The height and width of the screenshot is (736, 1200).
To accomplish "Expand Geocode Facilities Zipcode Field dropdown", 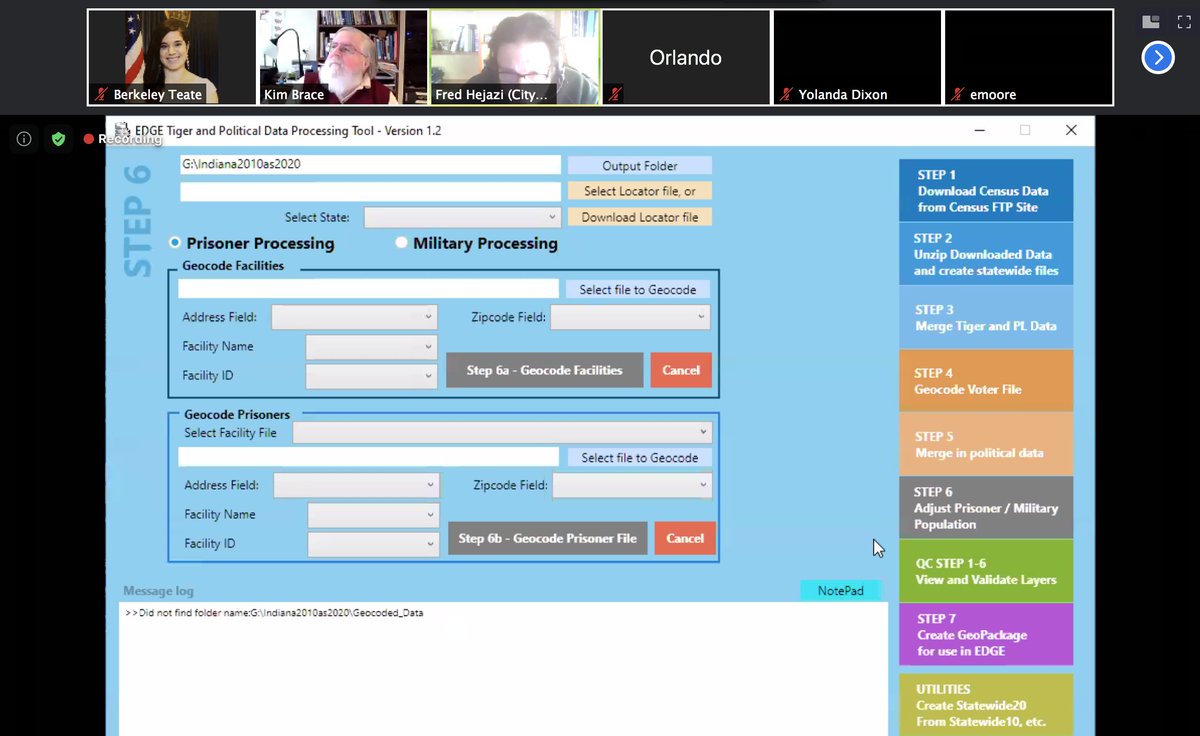I will coord(630,317).
